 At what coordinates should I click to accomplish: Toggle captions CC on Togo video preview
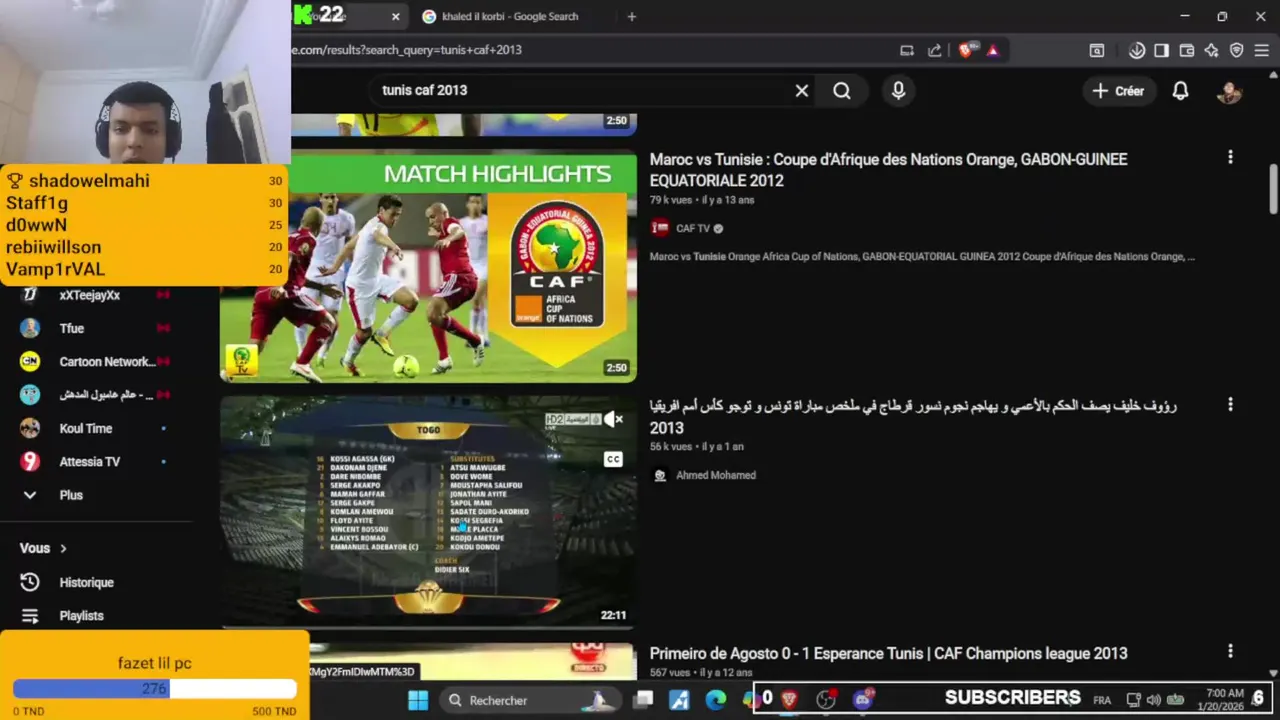click(x=613, y=459)
